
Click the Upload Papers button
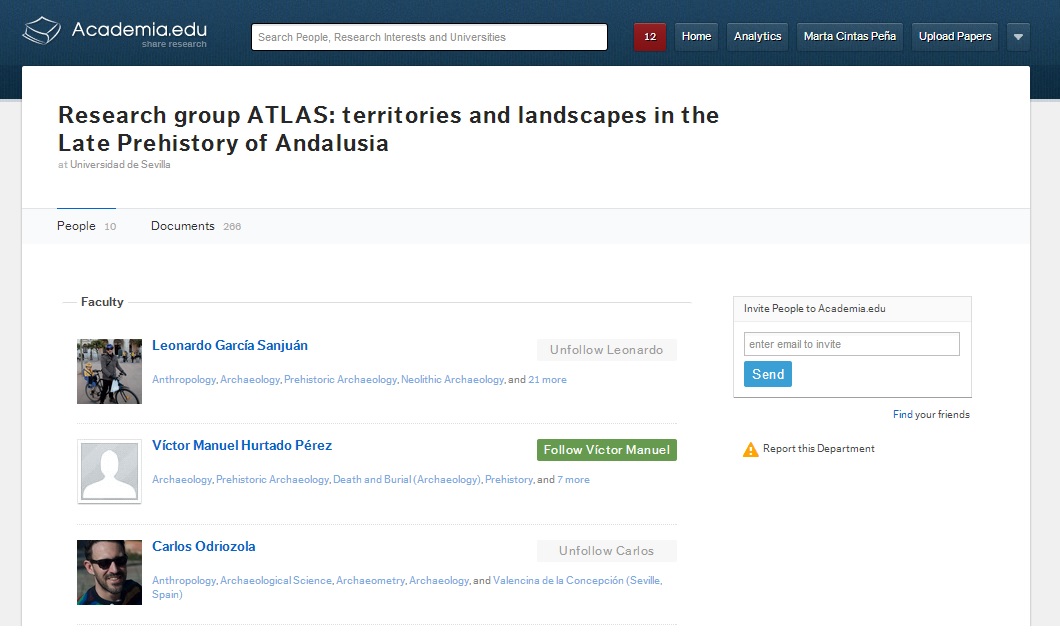[954, 37]
